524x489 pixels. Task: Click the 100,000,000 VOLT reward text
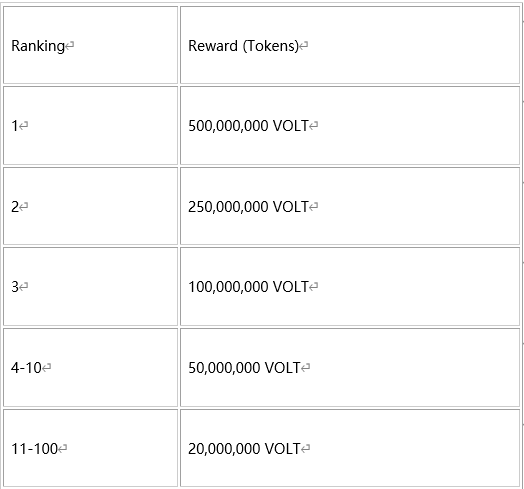tap(248, 286)
